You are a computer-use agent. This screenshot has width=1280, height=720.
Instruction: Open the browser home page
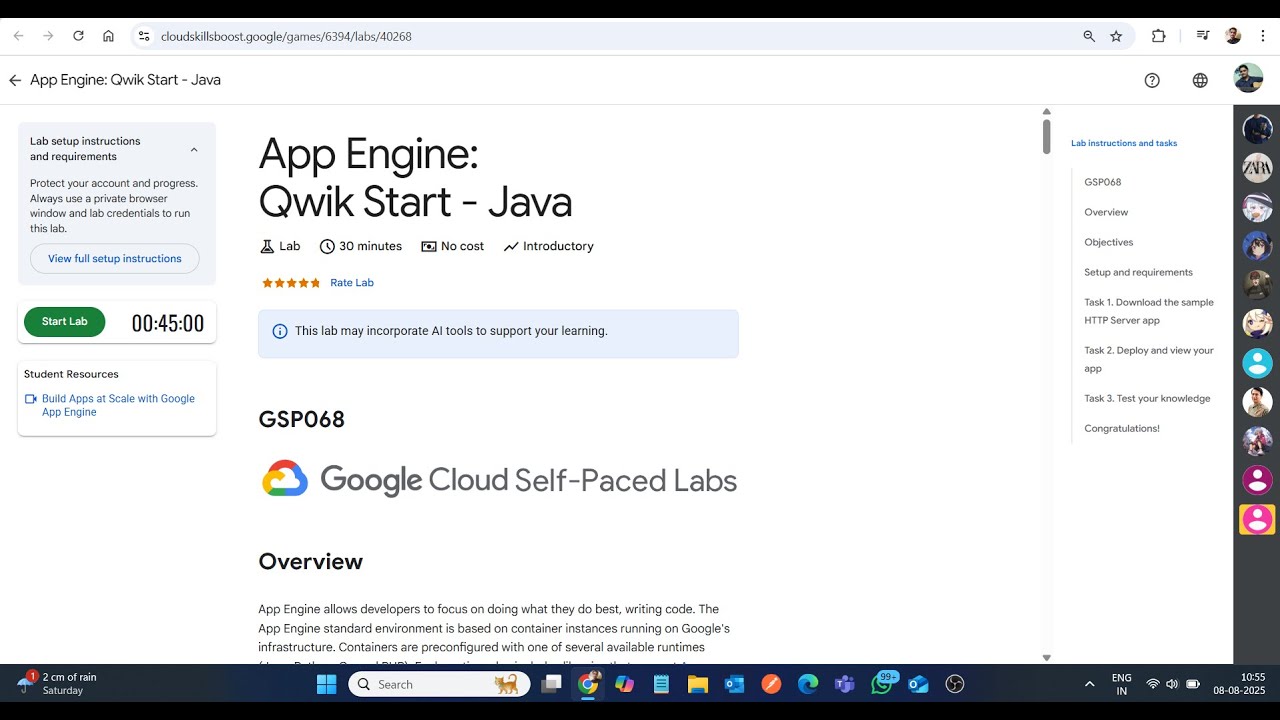tap(108, 36)
